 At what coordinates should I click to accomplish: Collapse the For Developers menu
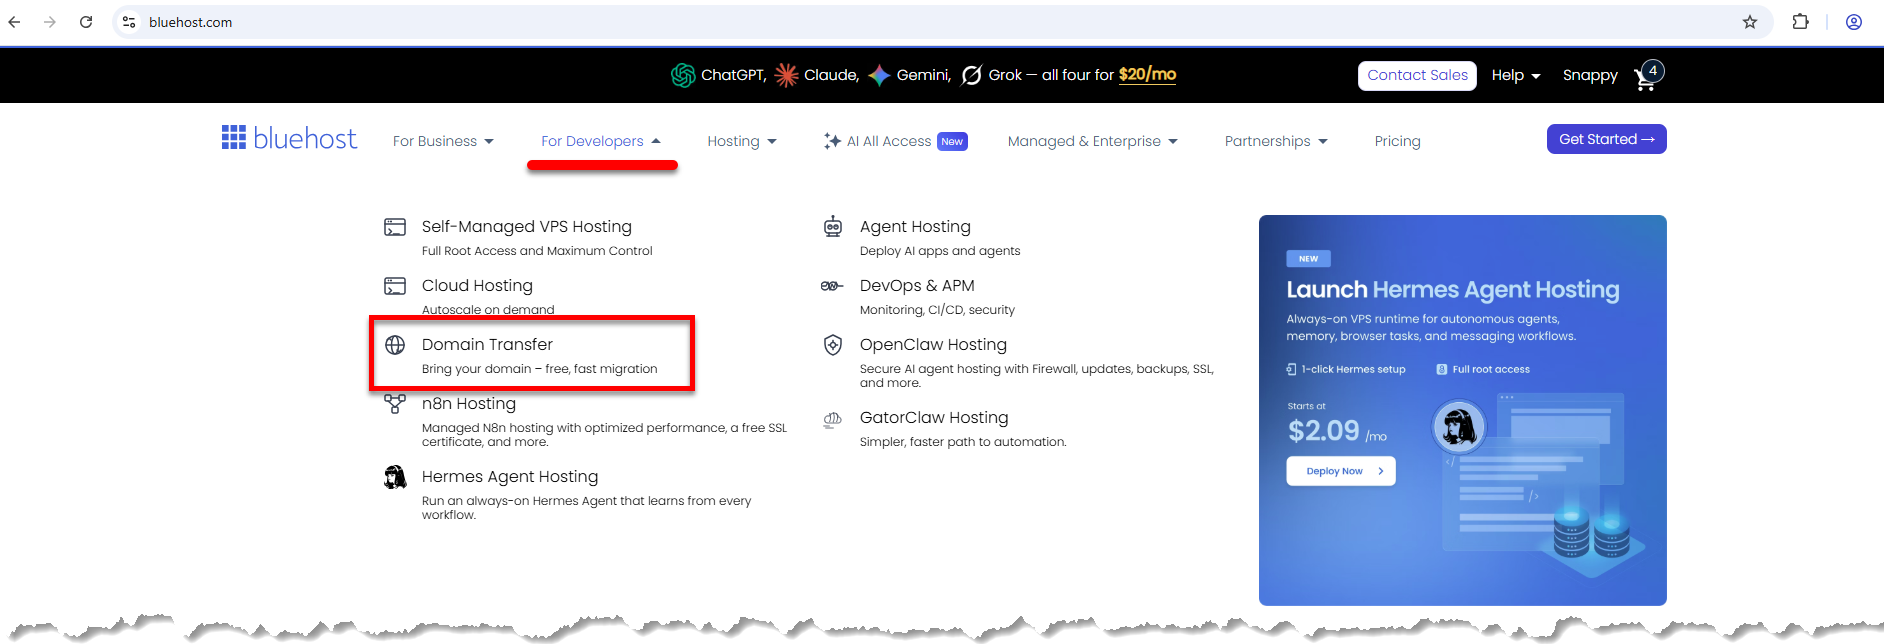click(x=601, y=141)
